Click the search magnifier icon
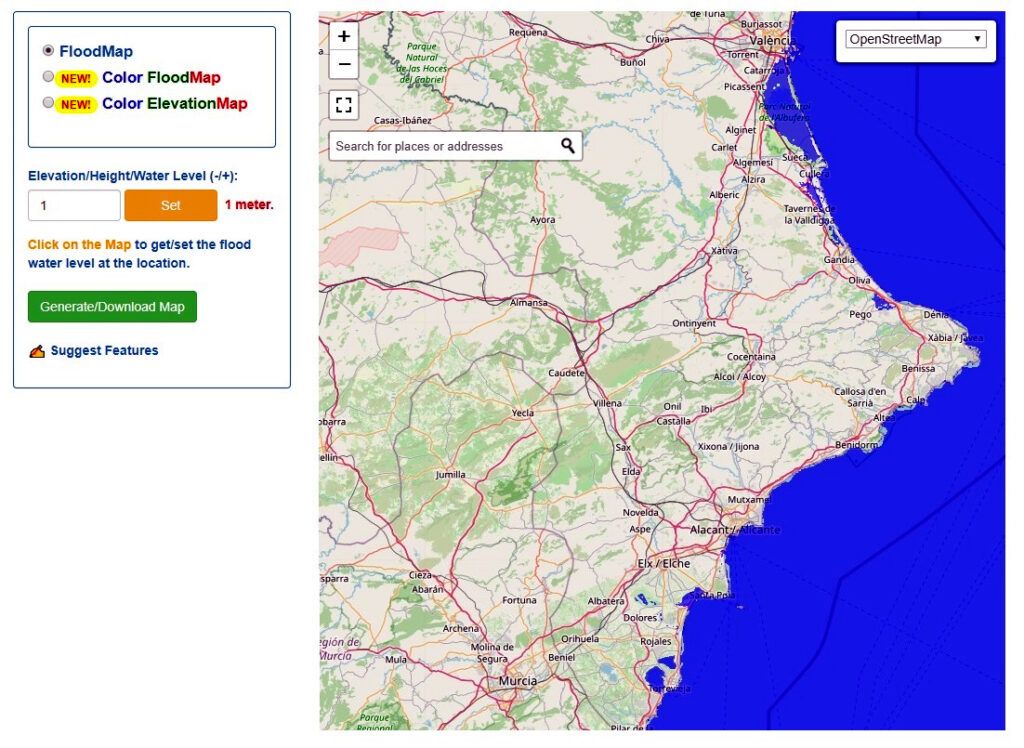Image resolution: width=1024 pixels, height=748 pixels. click(568, 146)
